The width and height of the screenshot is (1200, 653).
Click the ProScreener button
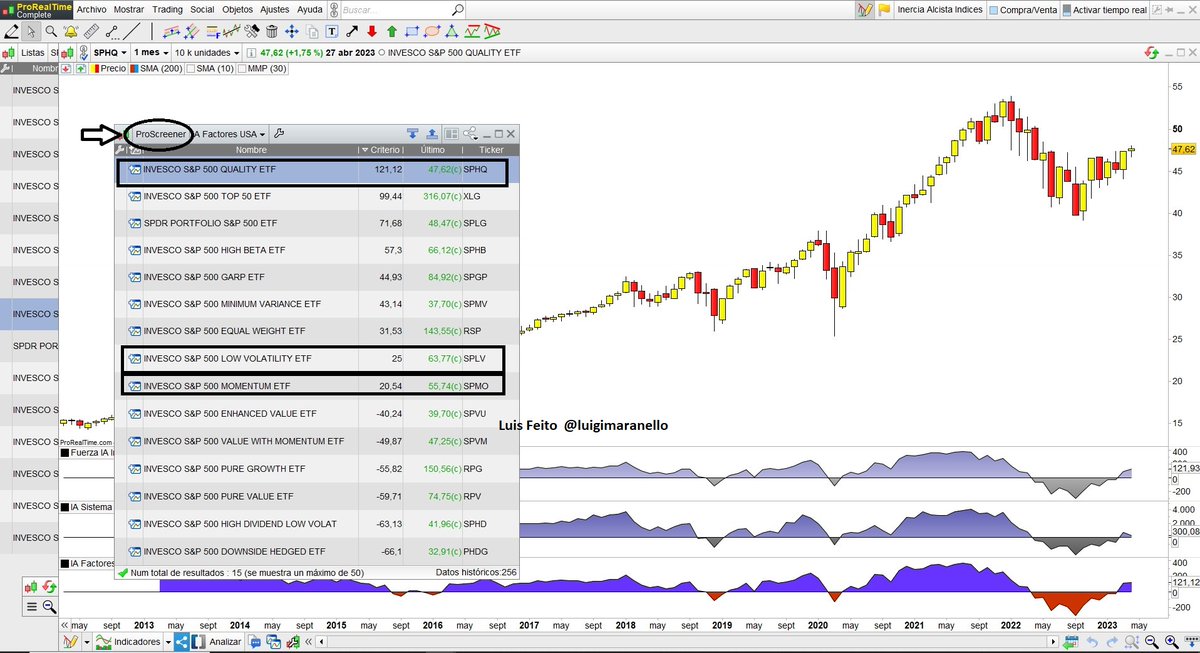[x=160, y=134]
